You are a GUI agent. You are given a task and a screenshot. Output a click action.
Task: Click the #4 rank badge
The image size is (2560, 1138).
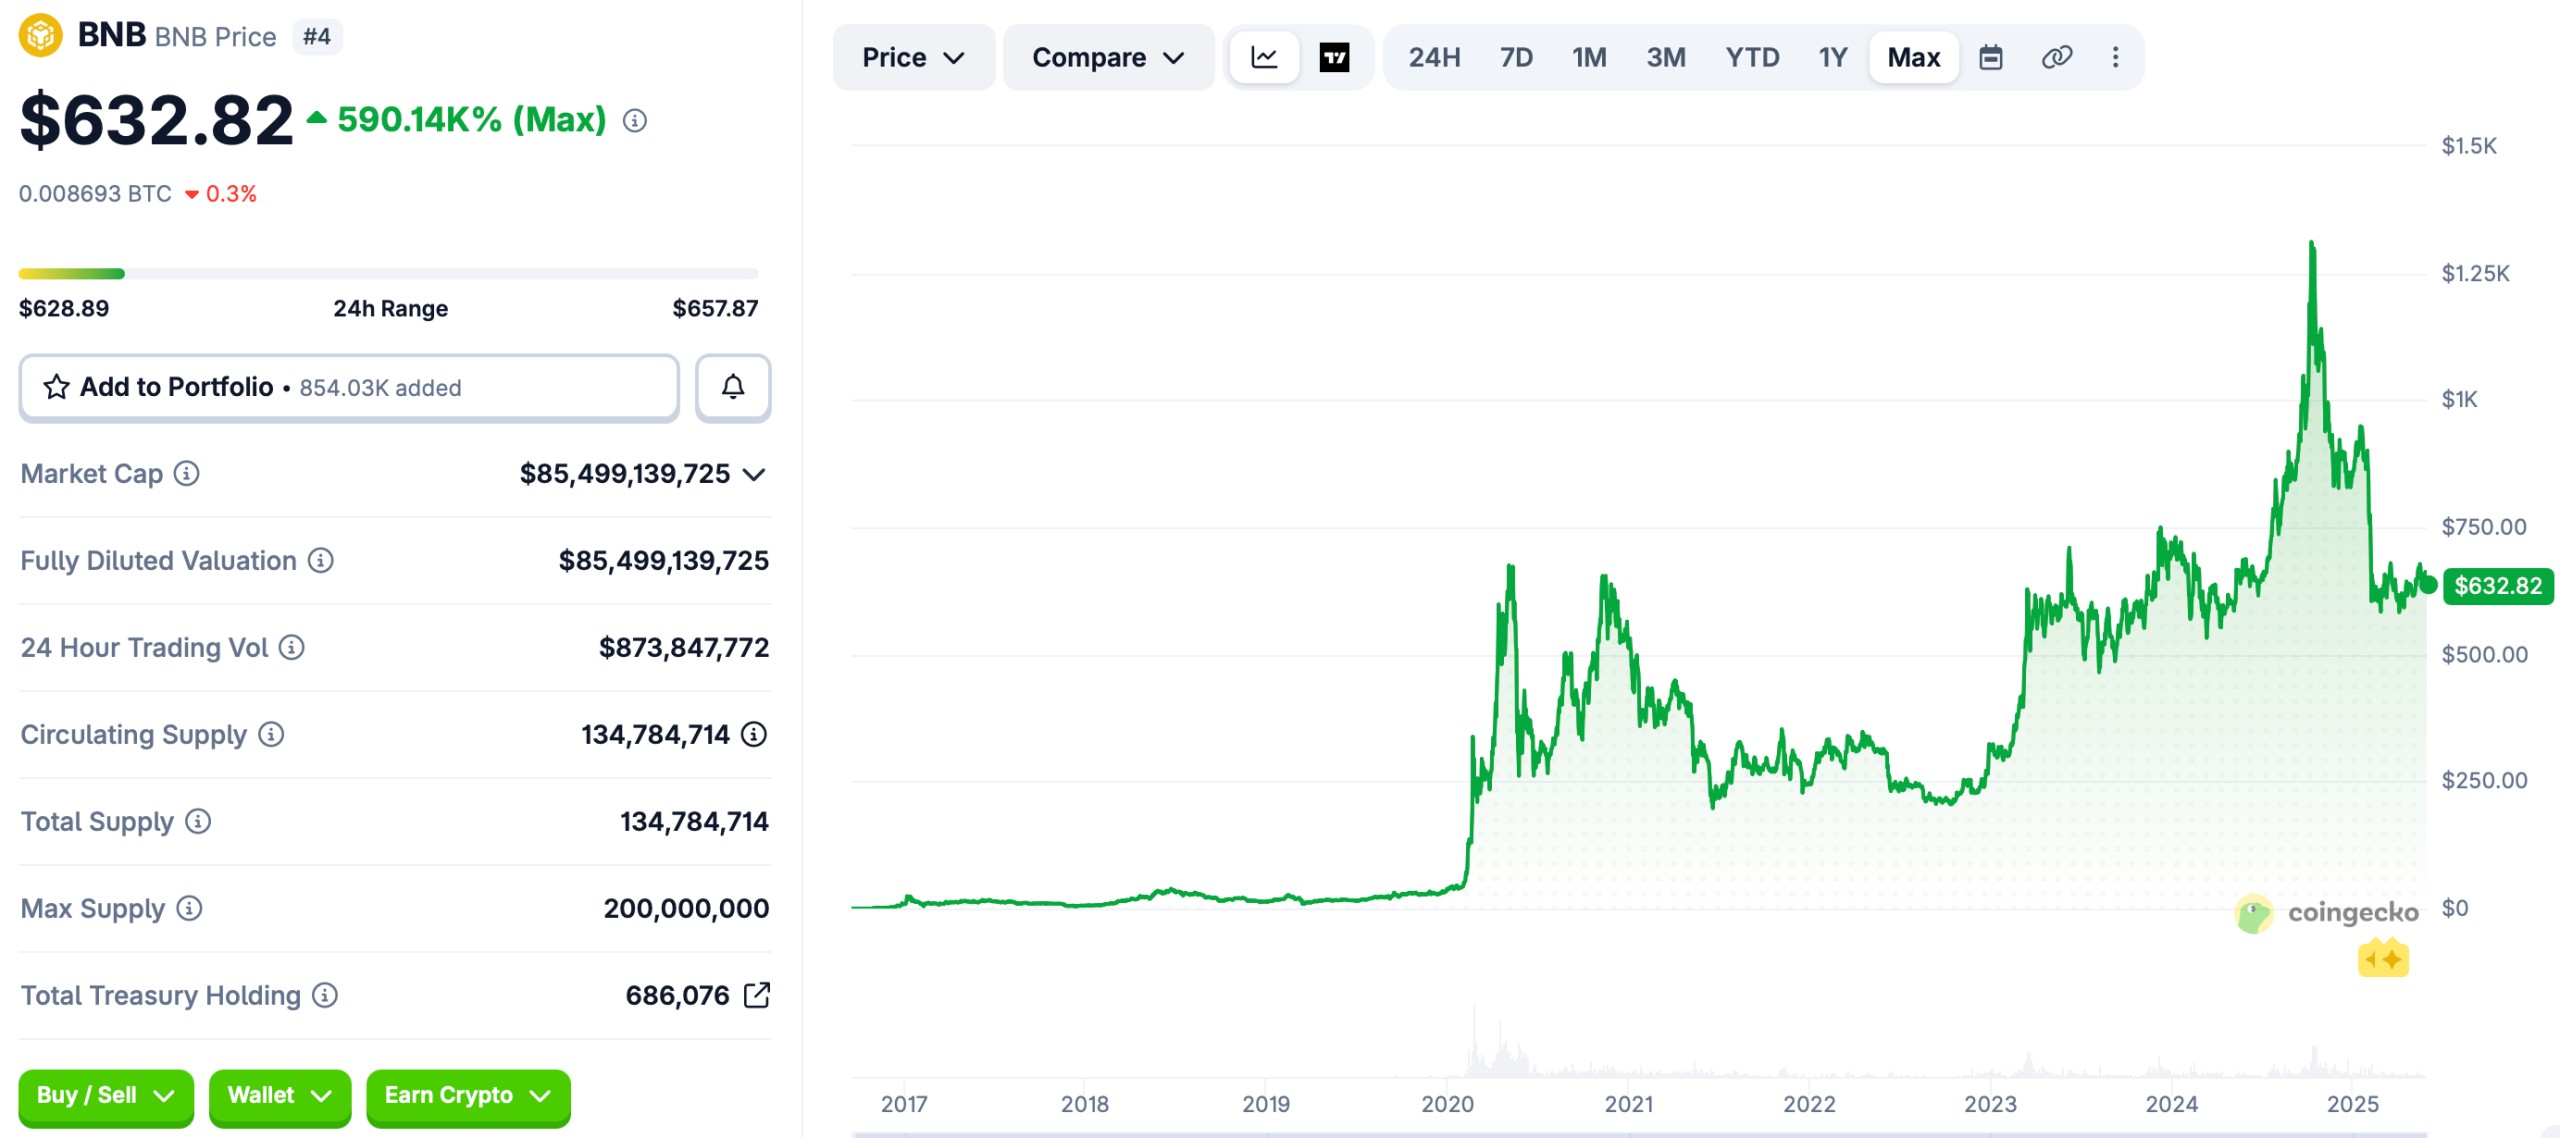[x=317, y=37]
